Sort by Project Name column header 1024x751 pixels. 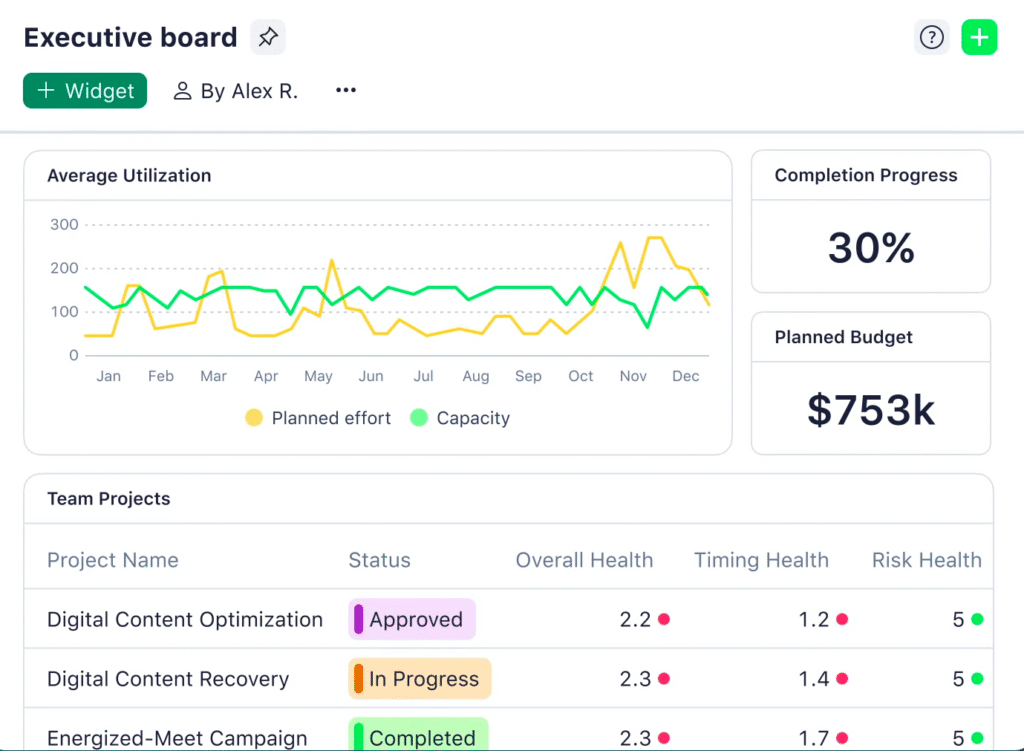113,560
